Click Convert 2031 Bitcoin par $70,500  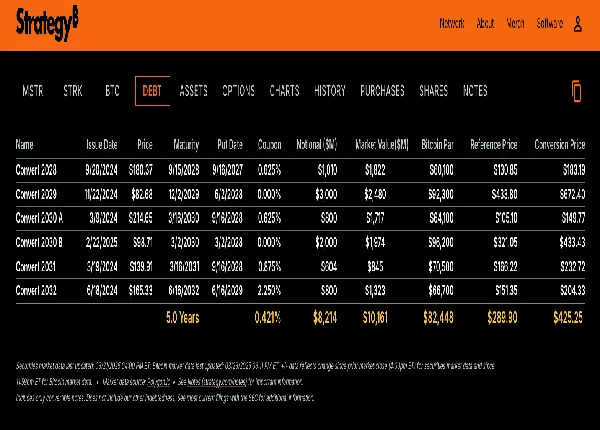pos(441,266)
